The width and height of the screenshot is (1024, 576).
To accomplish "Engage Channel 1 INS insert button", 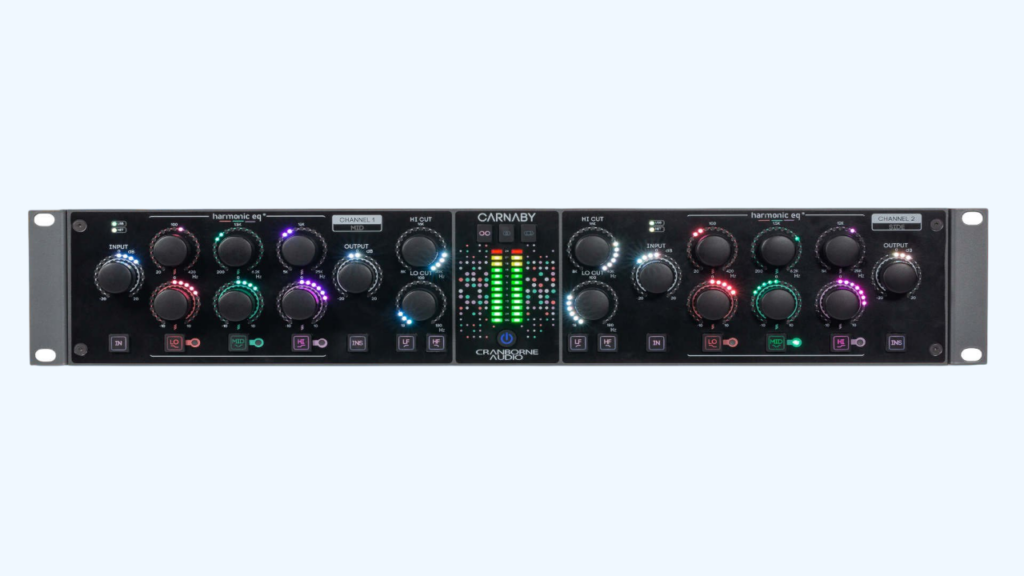I will 357,343.
